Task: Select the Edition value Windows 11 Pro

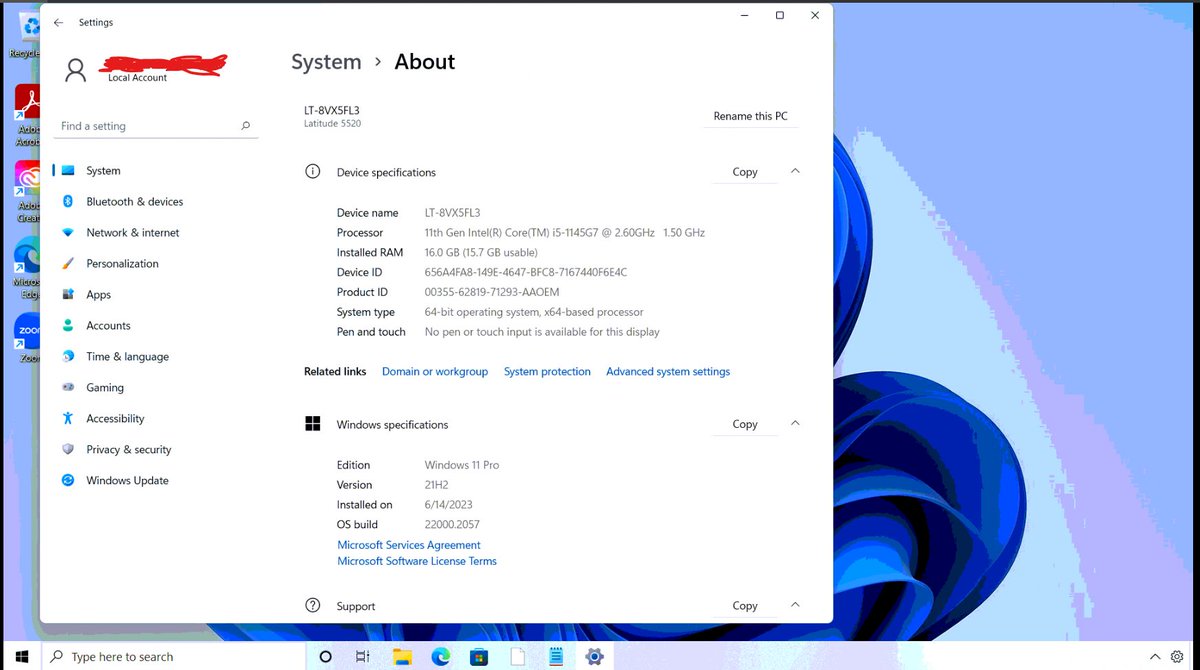Action: tap(462, 465)
